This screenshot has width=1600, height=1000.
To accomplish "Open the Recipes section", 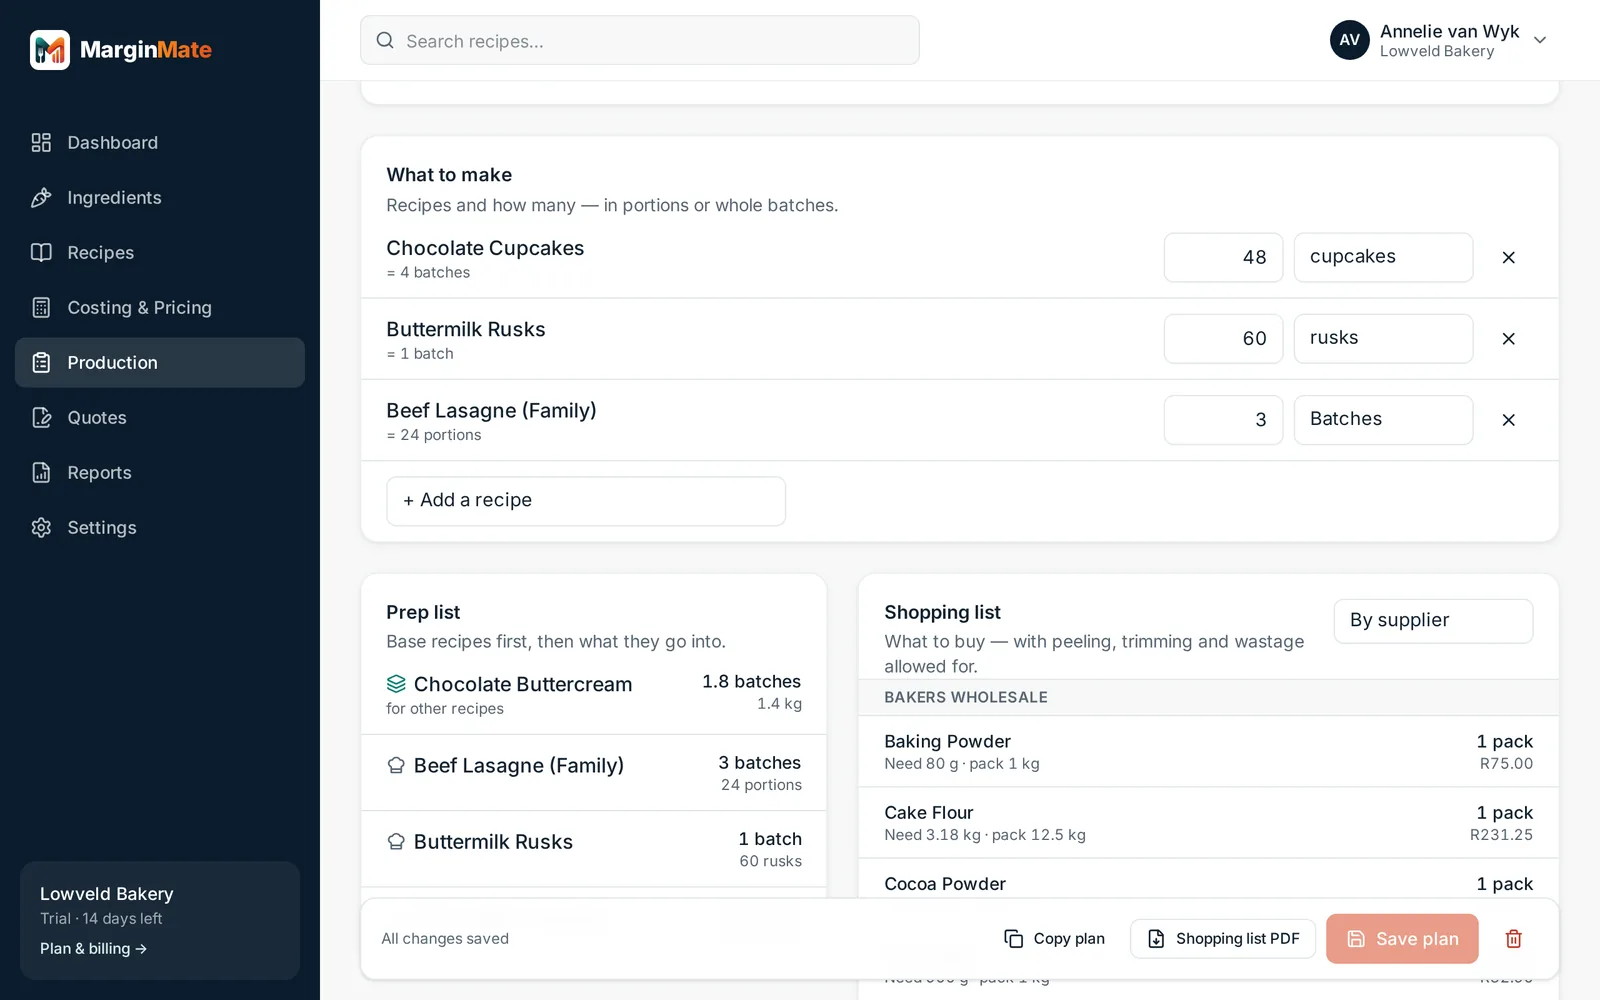I will point(160,253).
